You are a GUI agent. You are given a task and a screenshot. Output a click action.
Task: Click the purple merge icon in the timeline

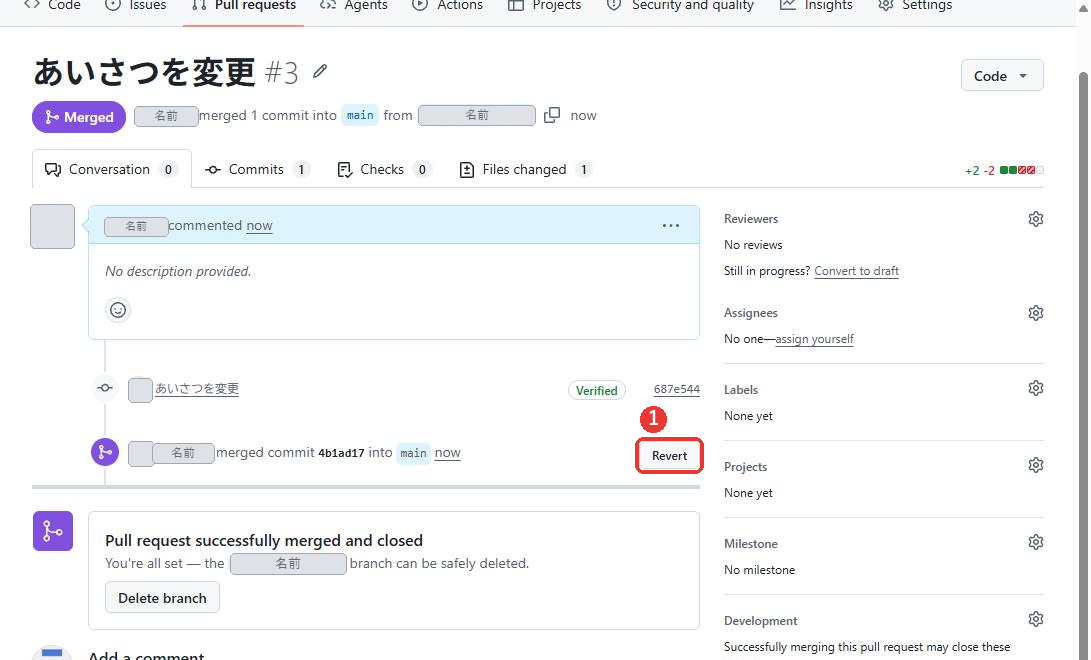coord(105,452)
